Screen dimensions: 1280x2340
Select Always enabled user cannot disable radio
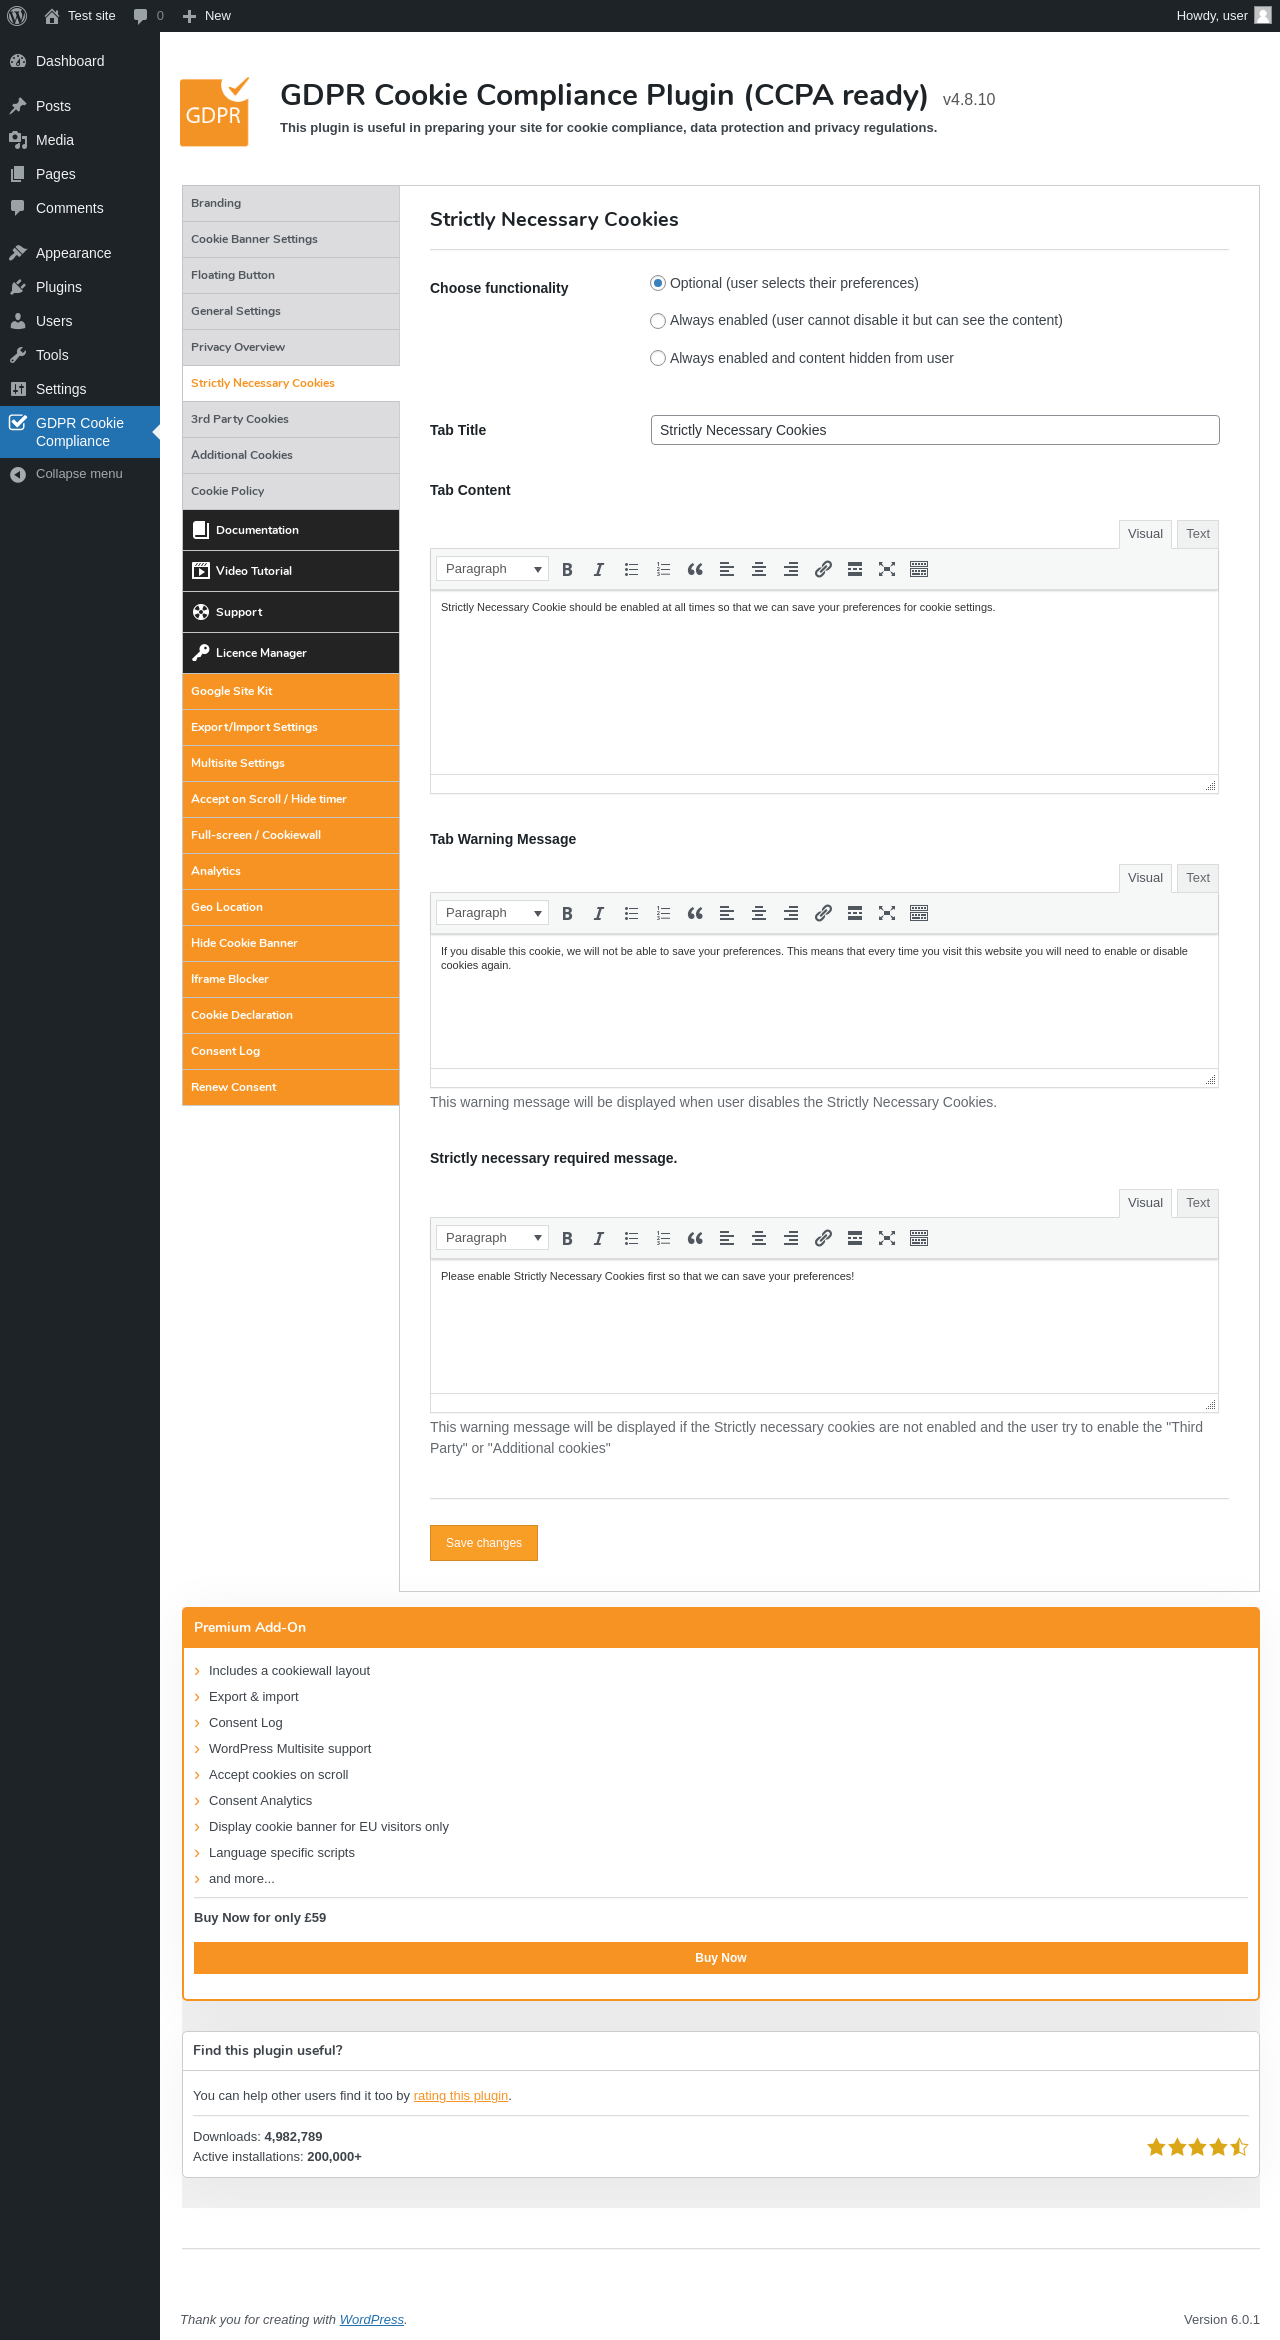click(658, 321)
